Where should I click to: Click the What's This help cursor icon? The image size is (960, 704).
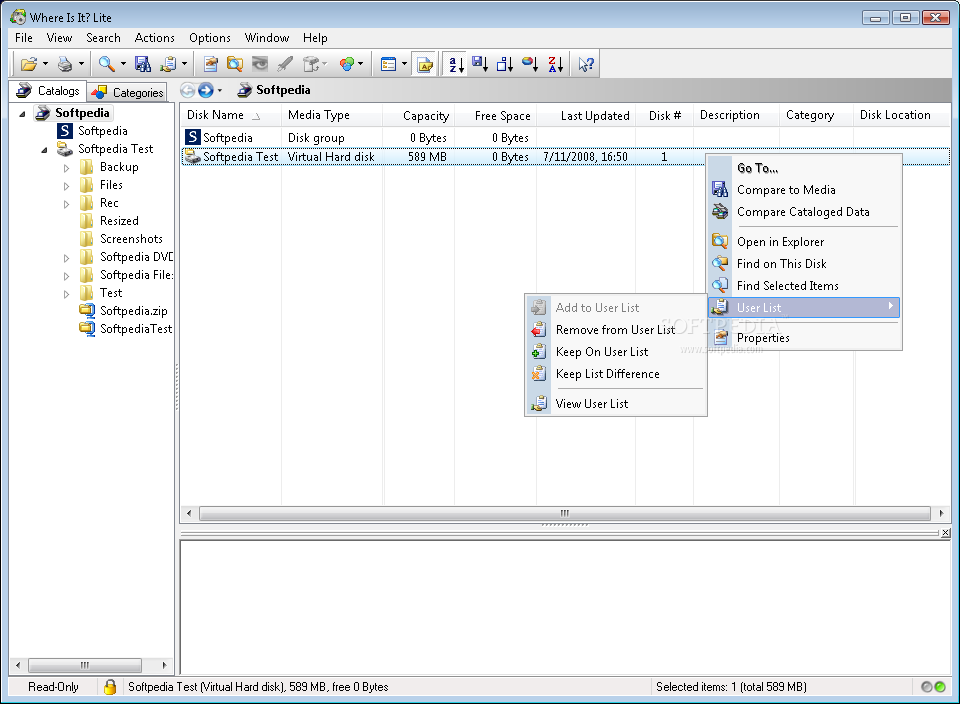pos(586,64)
